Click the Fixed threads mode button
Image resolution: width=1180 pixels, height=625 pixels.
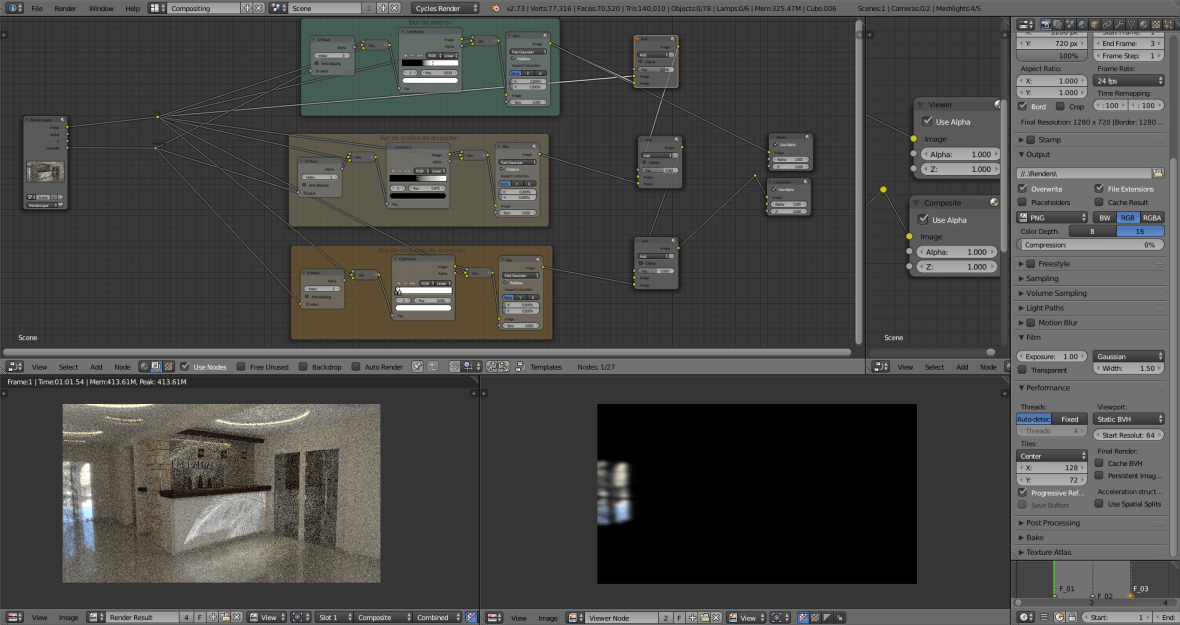pyautogui.click(x=1069, y=419)
